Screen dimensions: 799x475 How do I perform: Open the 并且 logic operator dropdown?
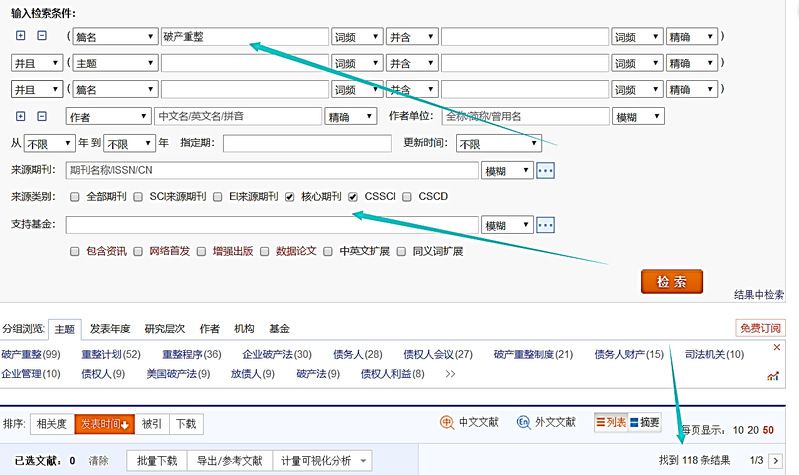click(35, 64)
